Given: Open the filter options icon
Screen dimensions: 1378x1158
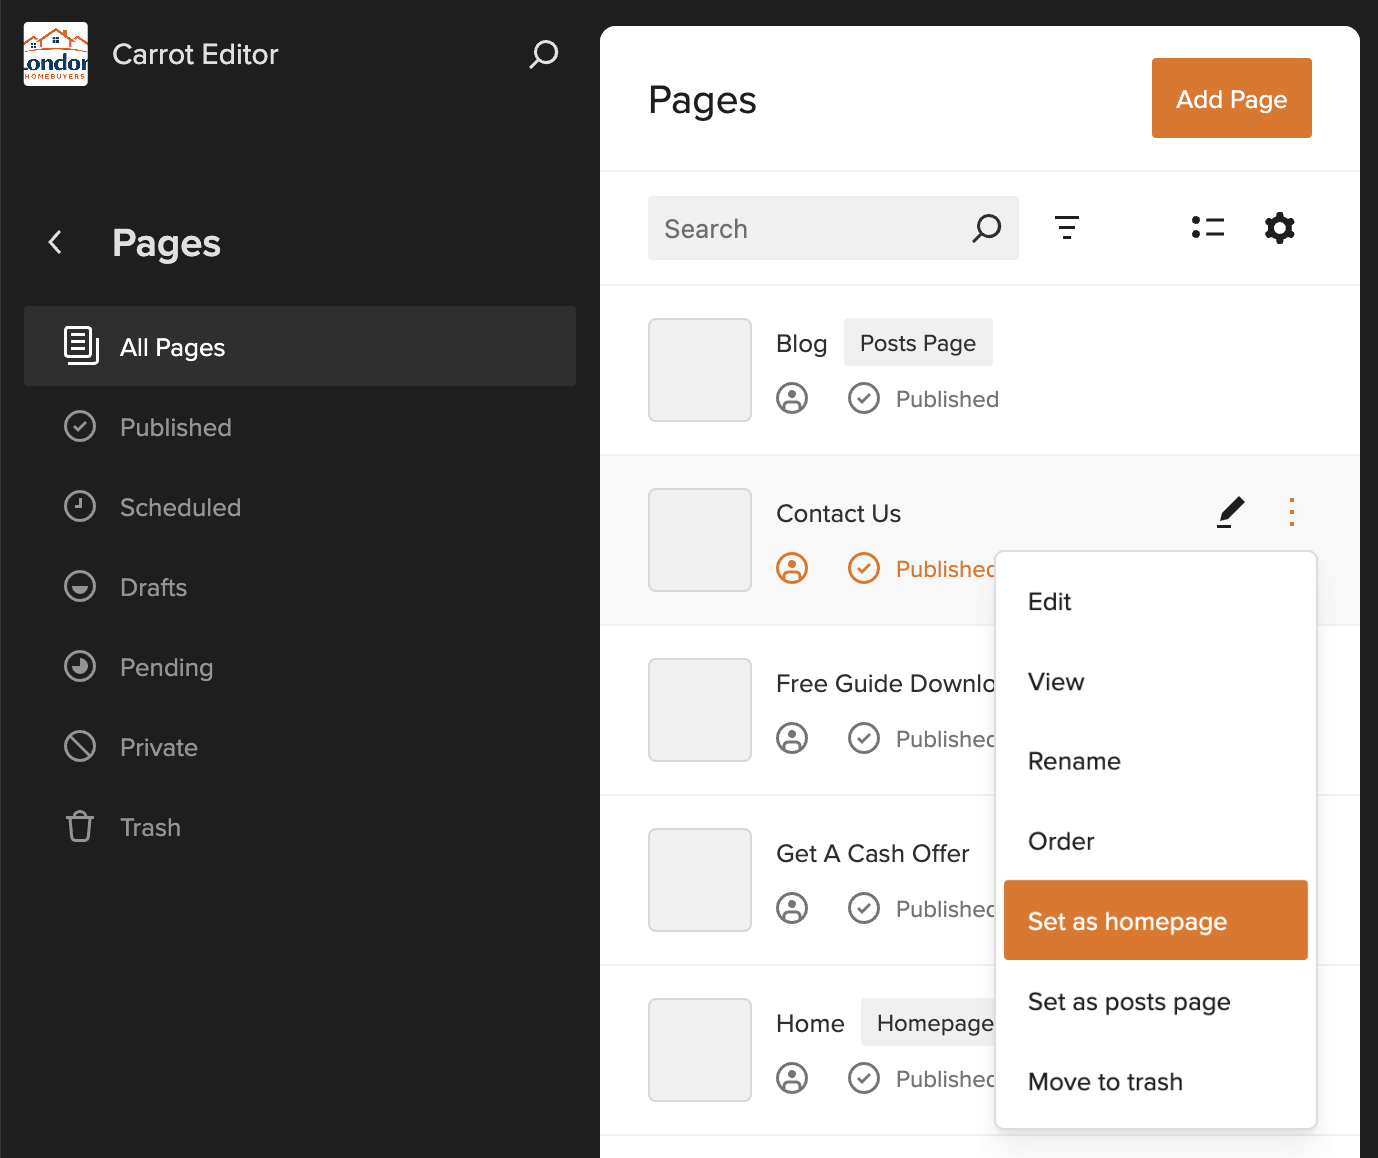Looking at the screenshot, I should 1067,228.
